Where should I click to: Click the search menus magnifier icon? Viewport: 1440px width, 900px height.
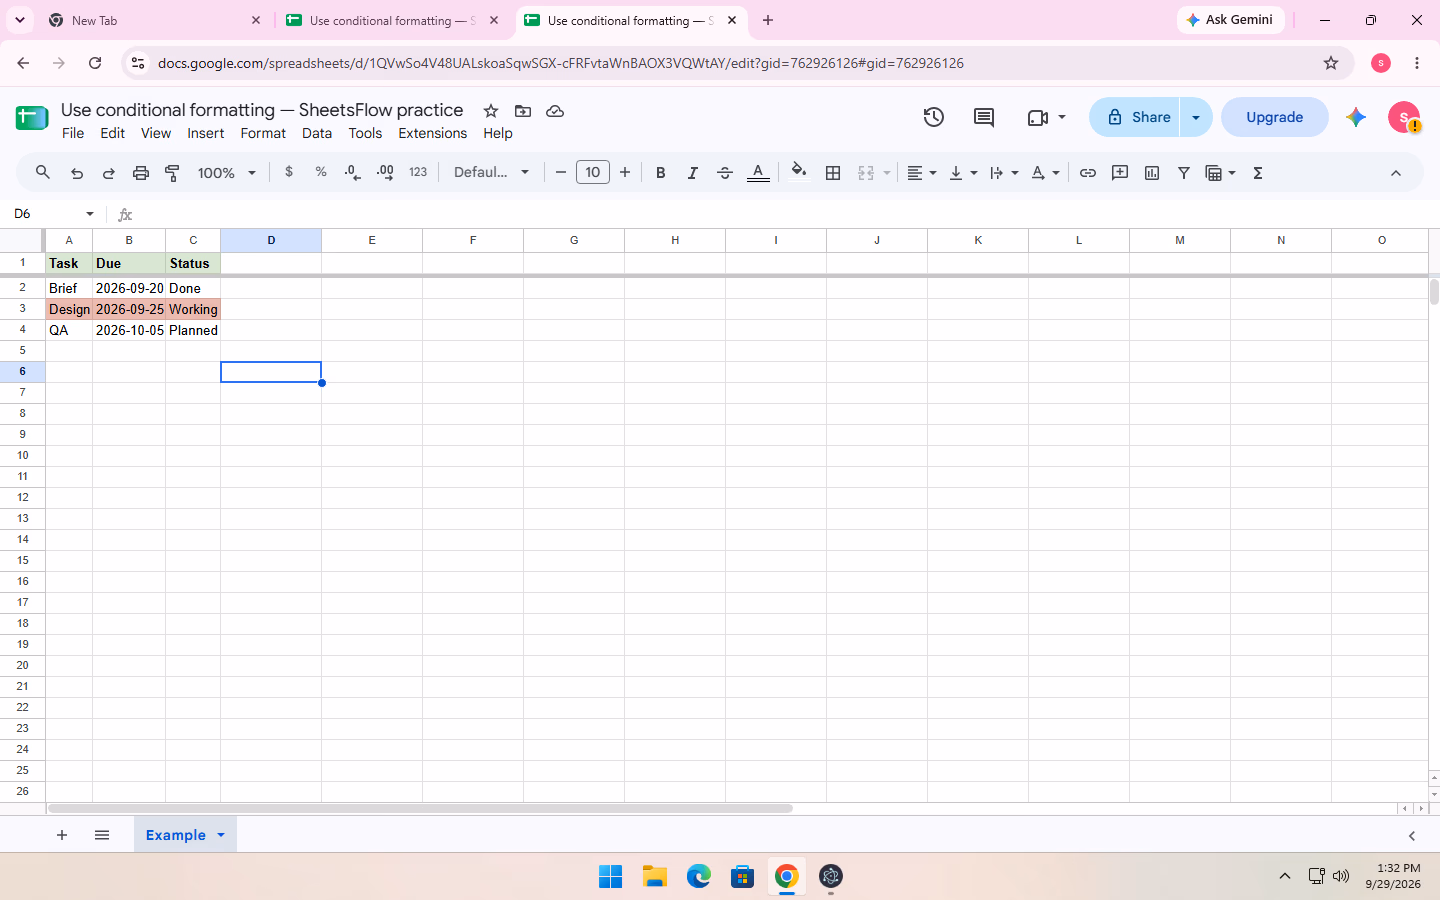pyautogui.click(x=43, y=173)
